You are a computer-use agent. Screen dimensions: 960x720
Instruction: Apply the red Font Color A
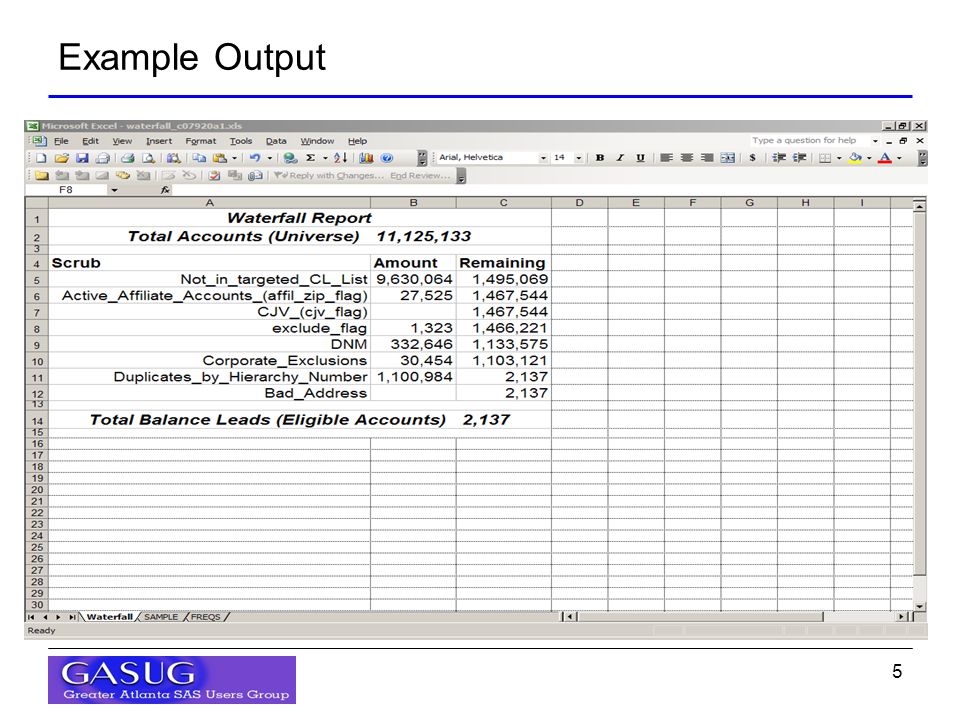pyautogui.click(x=885, y=158)
